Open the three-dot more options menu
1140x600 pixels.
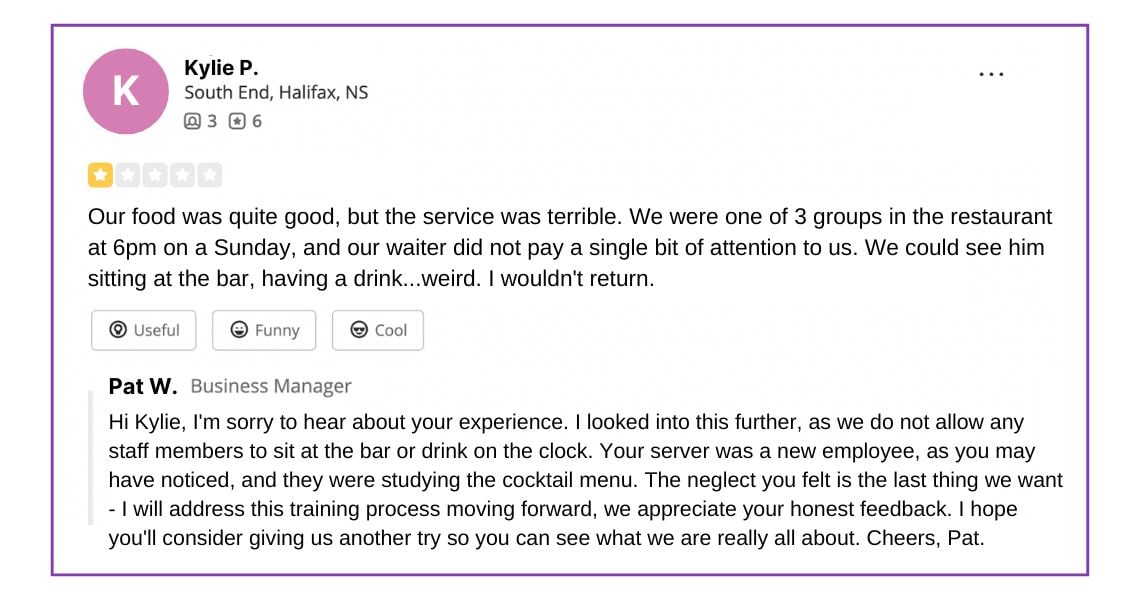[x=991, y=74]
